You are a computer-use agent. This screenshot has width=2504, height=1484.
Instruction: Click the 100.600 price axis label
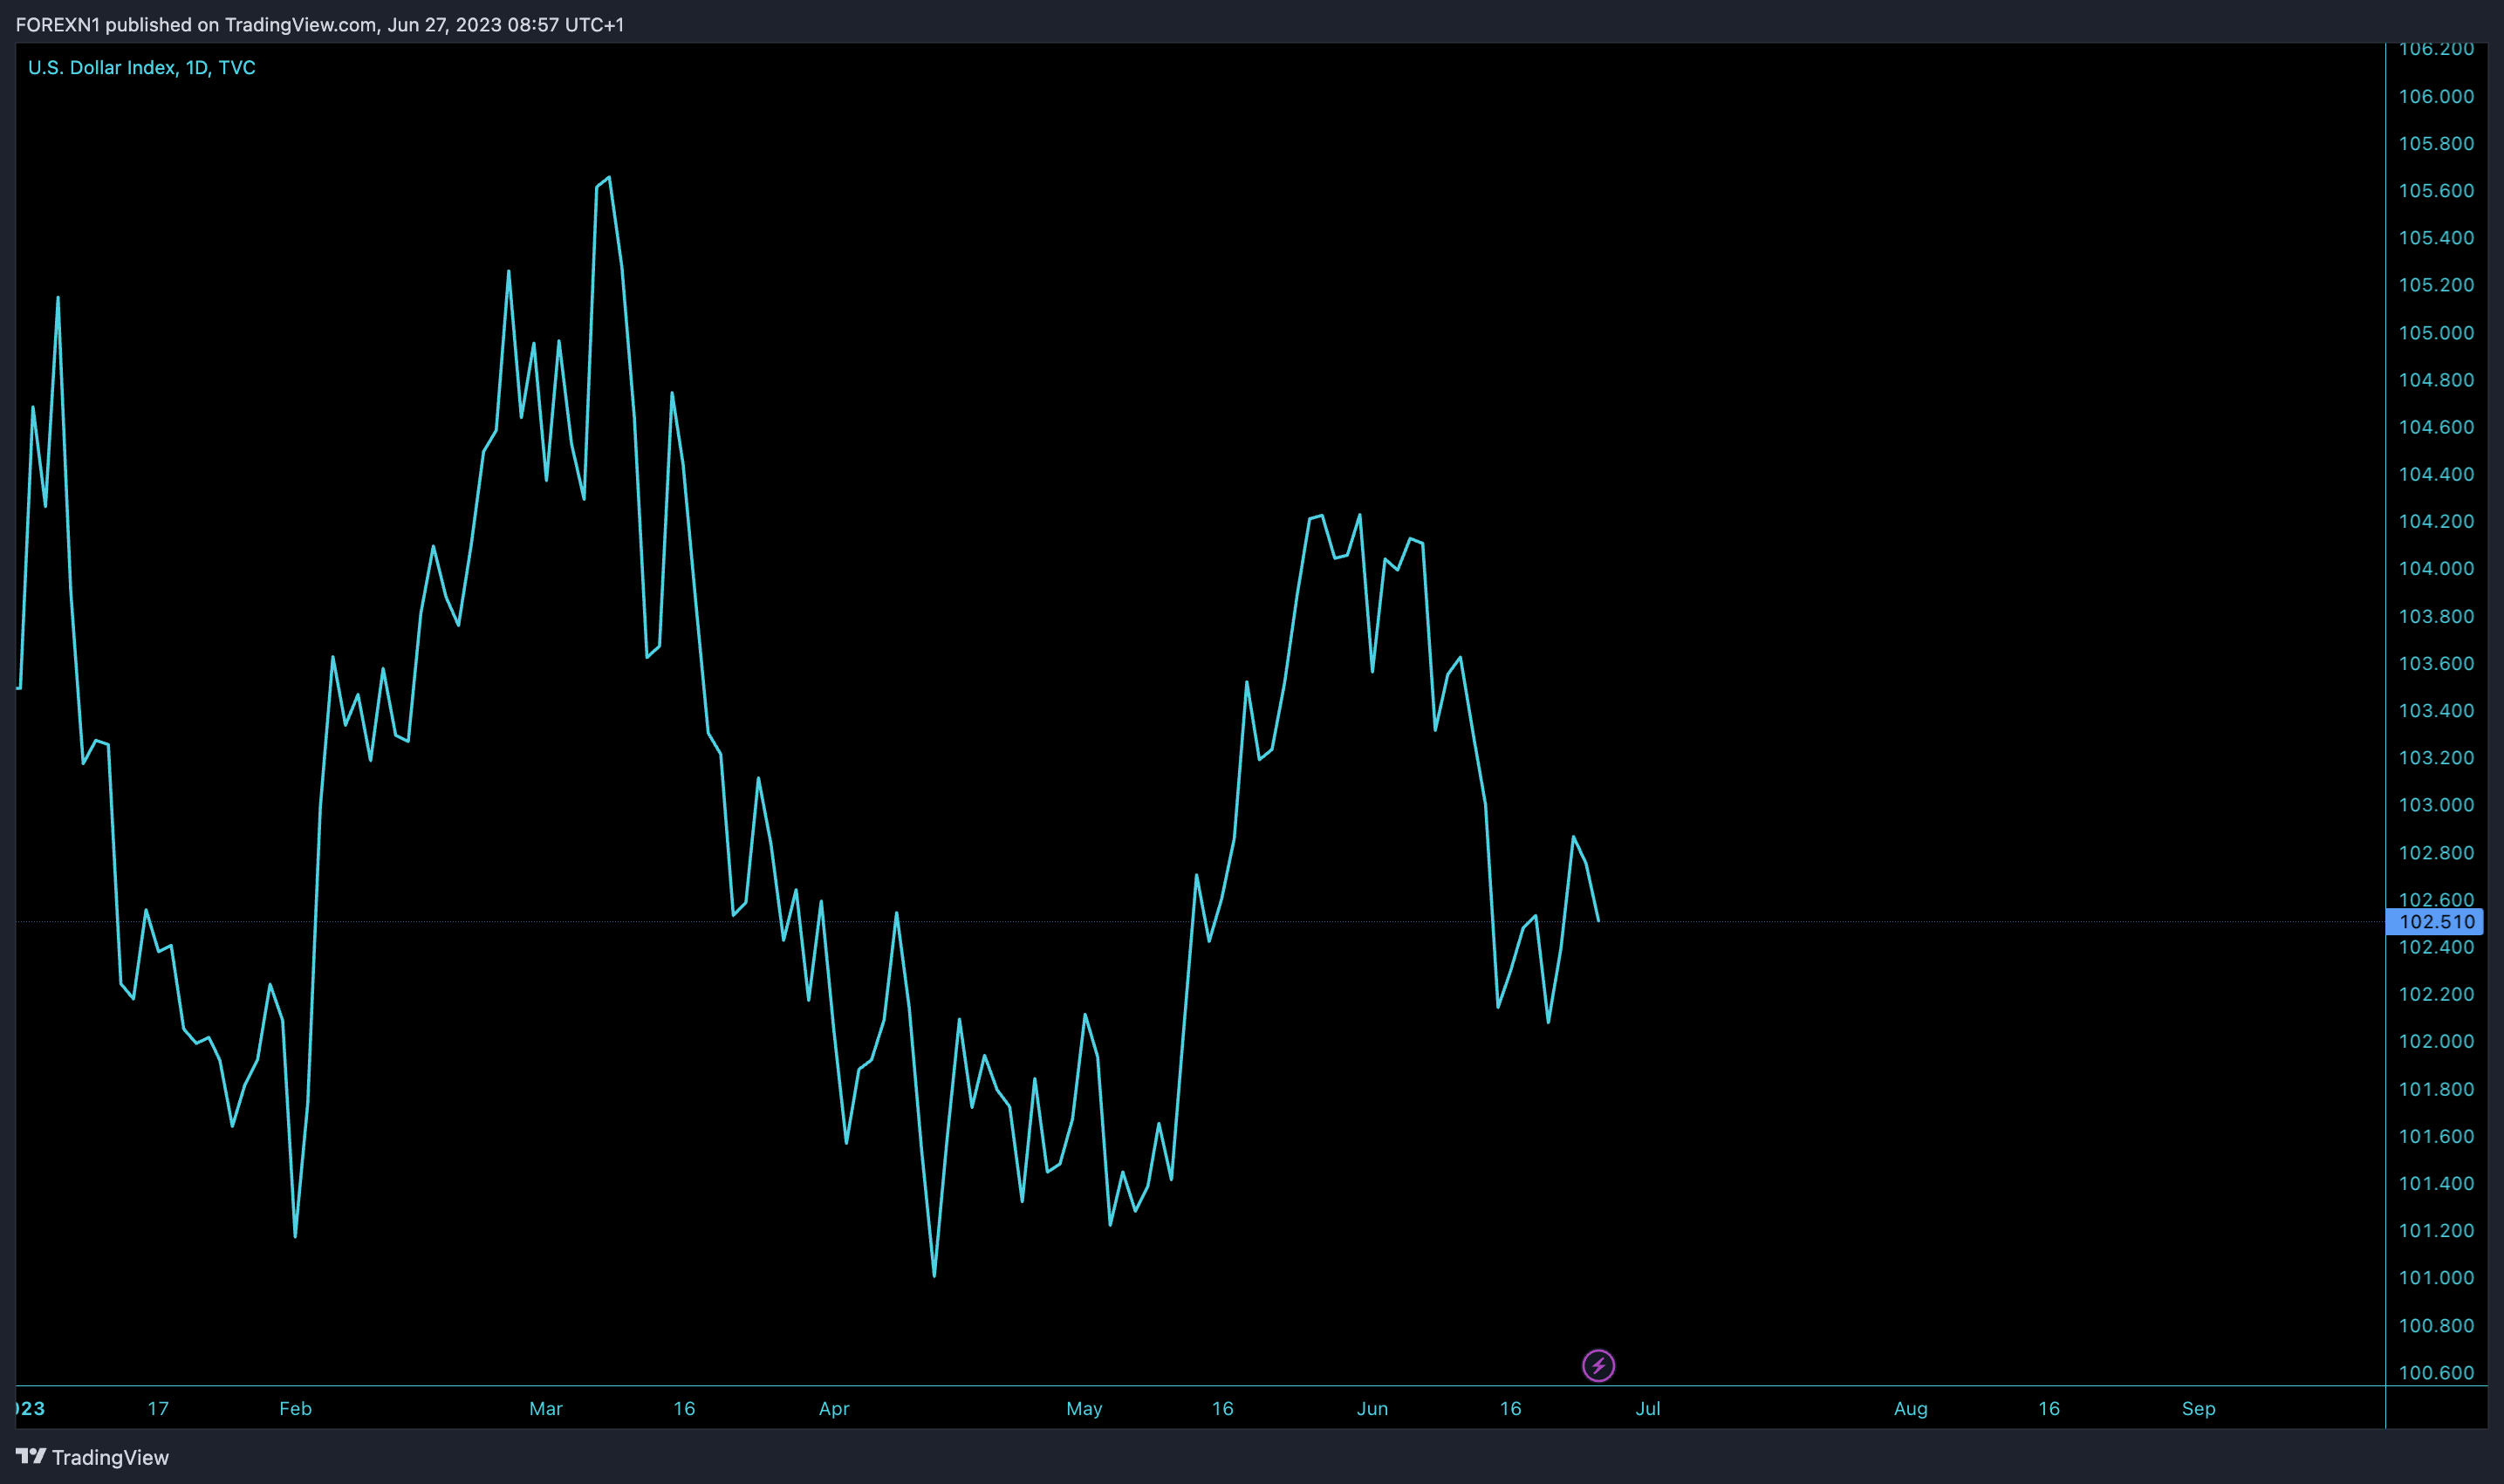pyautogui.click(x=2436, y=1372)
